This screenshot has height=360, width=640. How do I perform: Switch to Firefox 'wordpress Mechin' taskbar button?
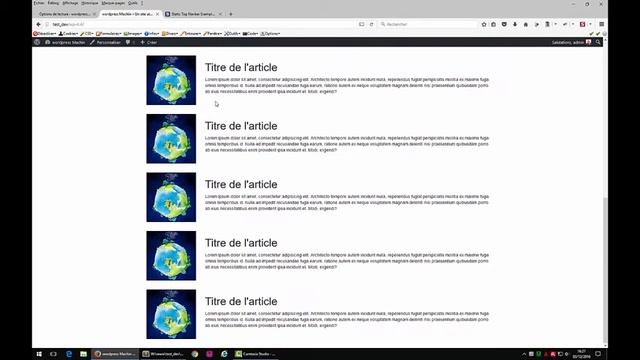(115, 354)
